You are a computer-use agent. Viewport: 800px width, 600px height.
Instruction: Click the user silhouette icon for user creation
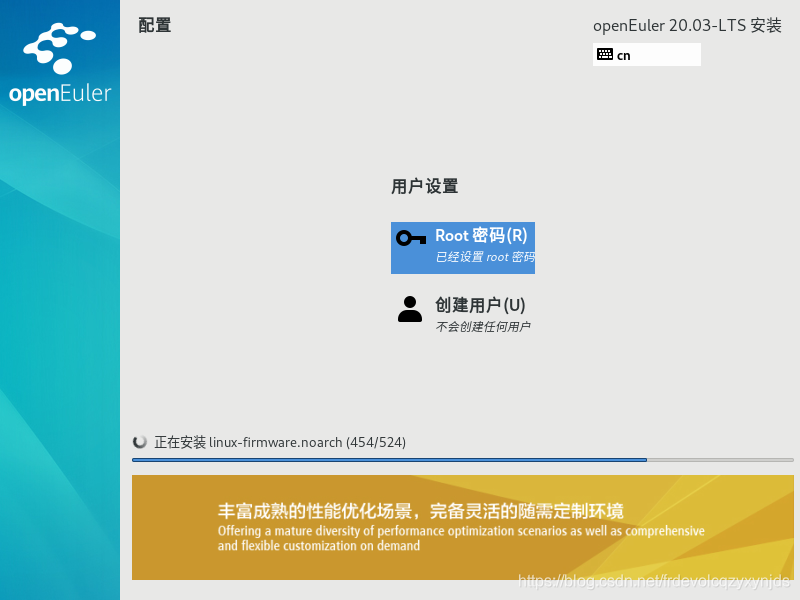(x=410, y=308)
